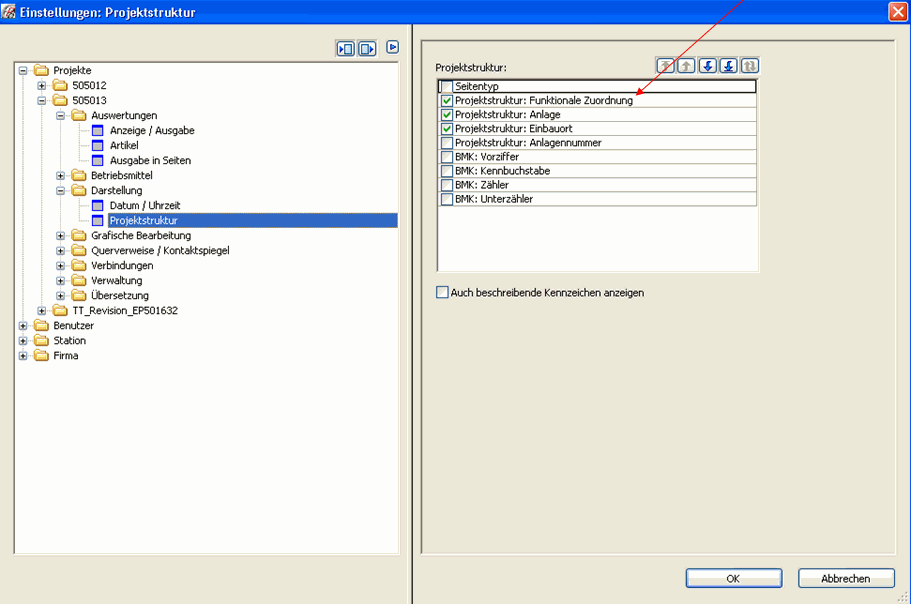
Task: Click the page icon beside the selected Projektstruktur
Action: 98,221
